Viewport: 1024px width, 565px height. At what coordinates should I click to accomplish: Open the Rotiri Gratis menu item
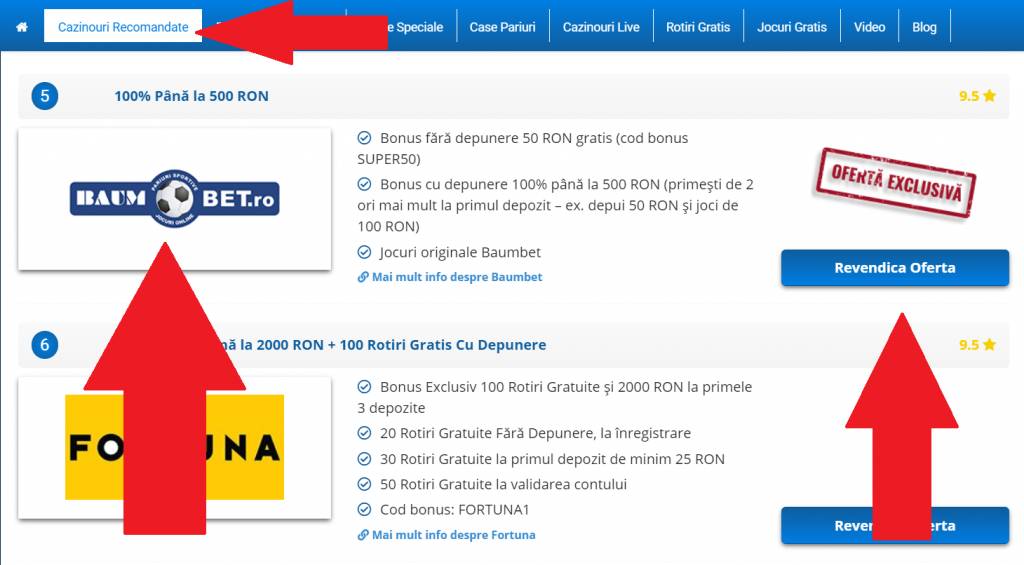coord(698,27)
